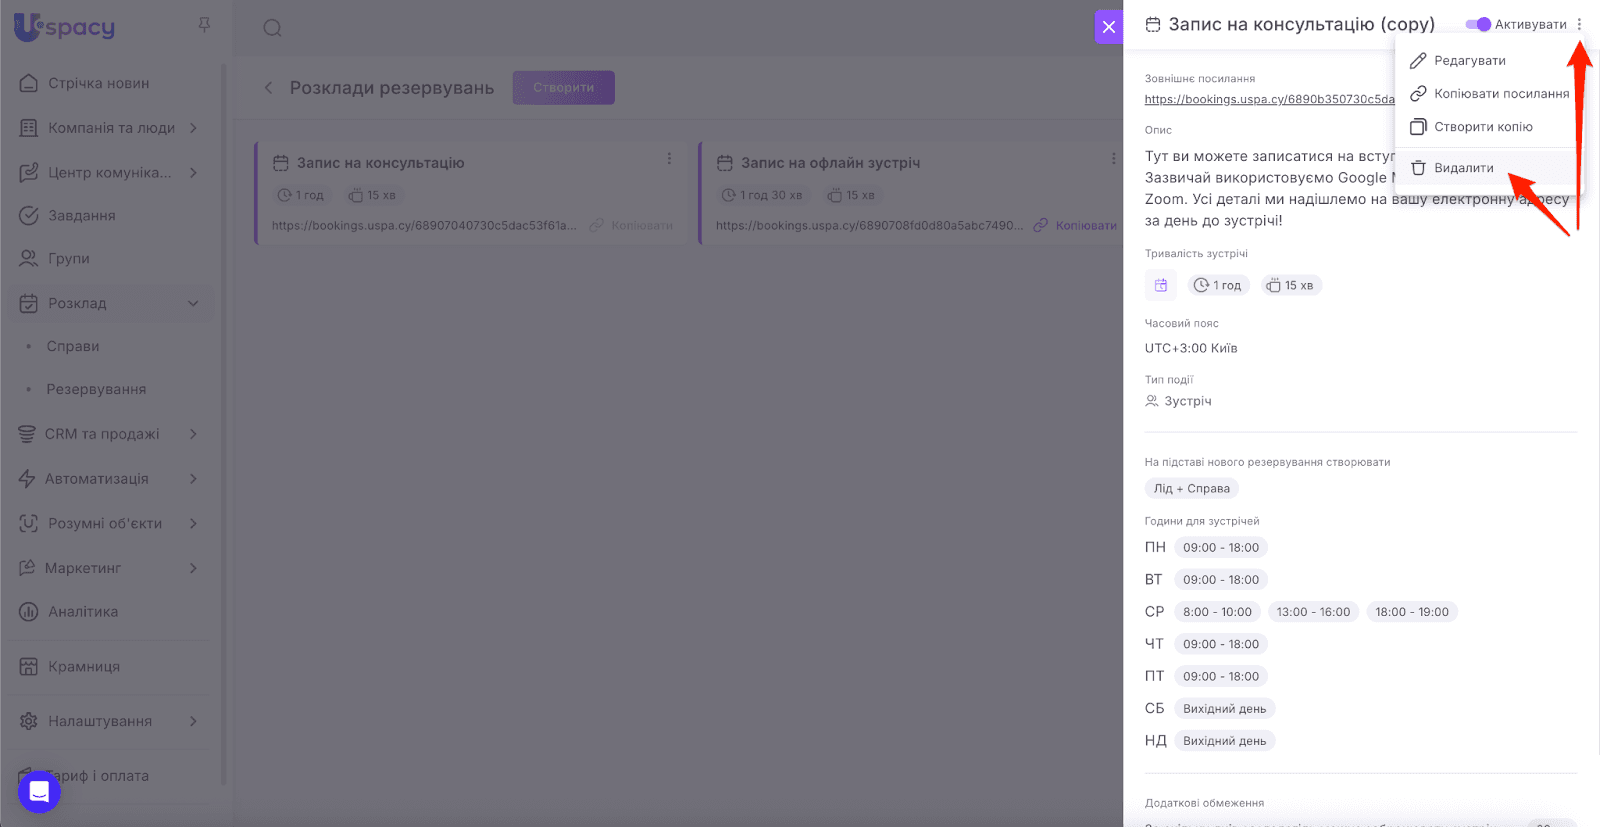
Task: Click Копіювати on the офлайн зустріч card
Action: [x=1085, y=226]
